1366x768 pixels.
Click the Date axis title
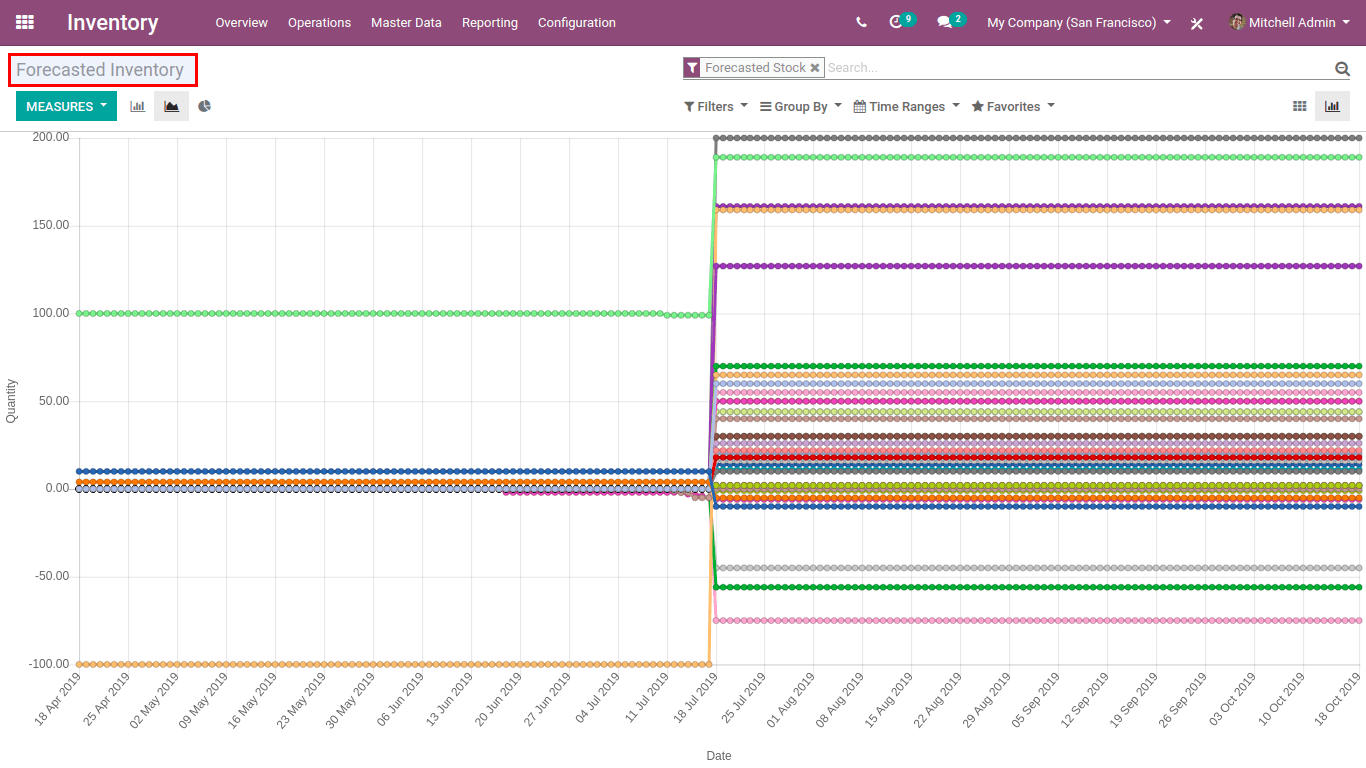pyautogui.click(x=719, y=756)
